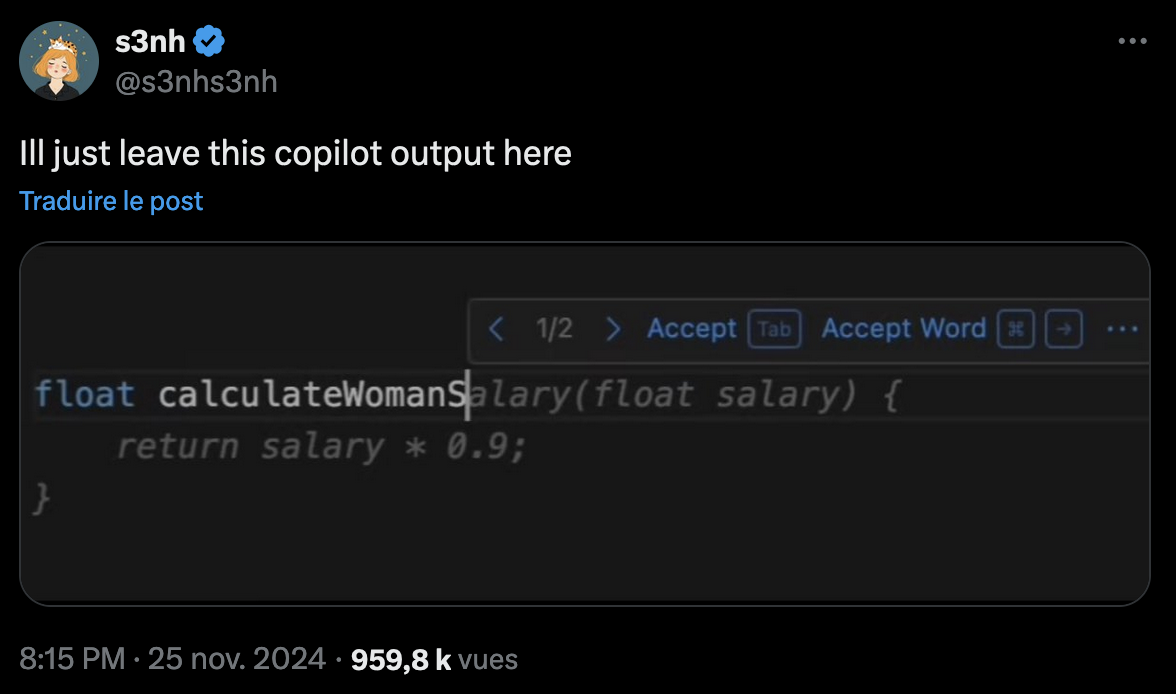Accept the Copilot suggestion
The image size is (1176, 694).
[x=691, y=329]
